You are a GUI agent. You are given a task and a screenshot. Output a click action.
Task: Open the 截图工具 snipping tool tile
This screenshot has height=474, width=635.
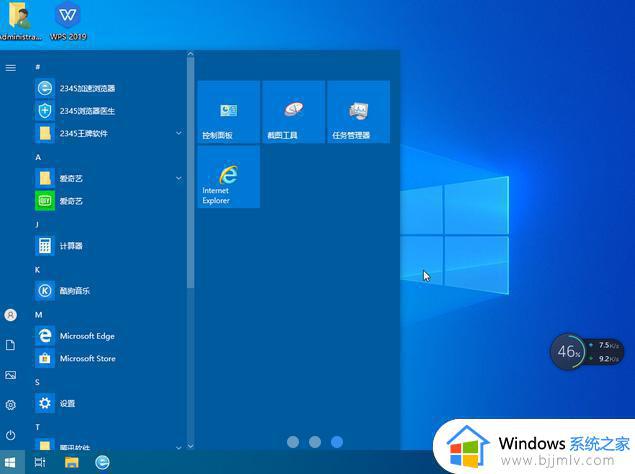(x=293, y=113)
